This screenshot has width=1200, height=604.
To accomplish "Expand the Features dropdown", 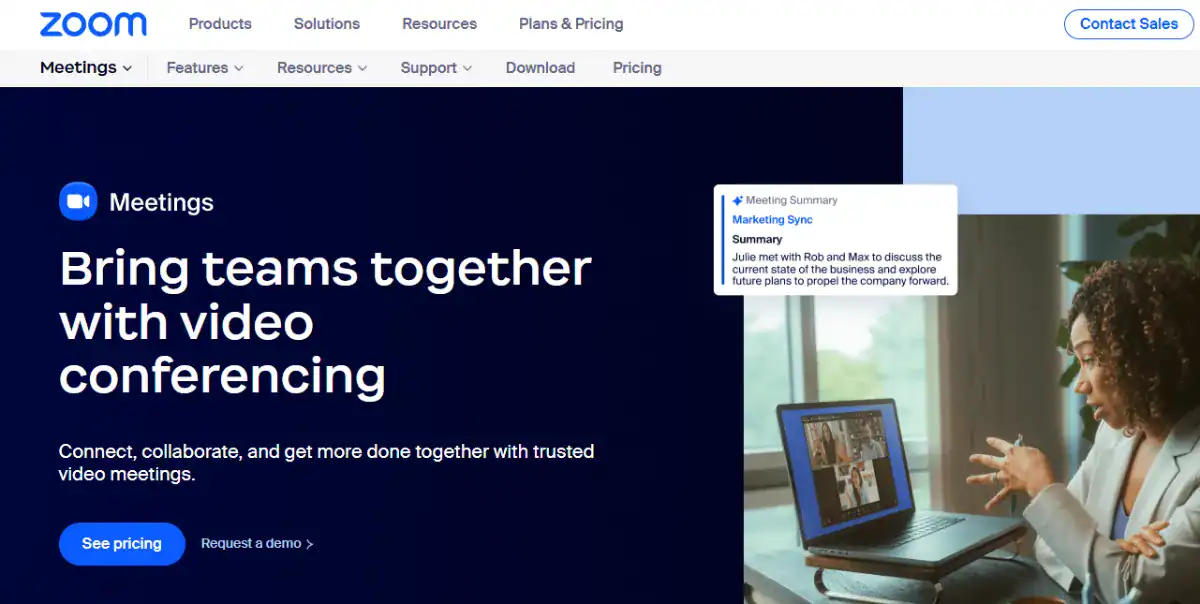I will click(x=205, y=68).
